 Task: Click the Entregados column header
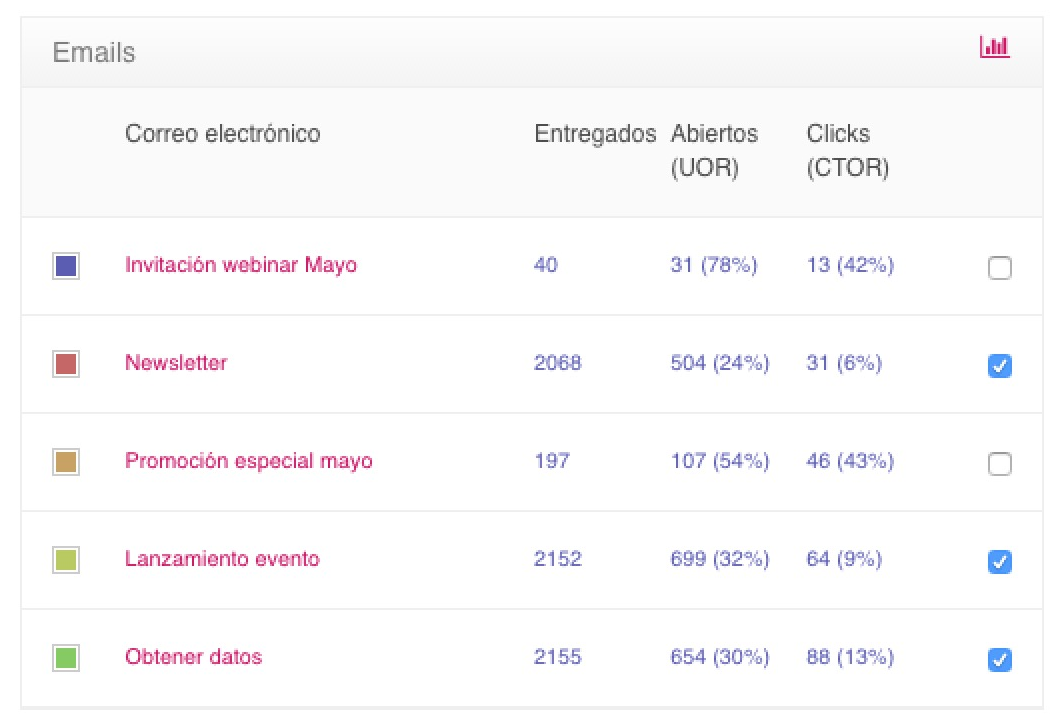(x=595, y=134)
